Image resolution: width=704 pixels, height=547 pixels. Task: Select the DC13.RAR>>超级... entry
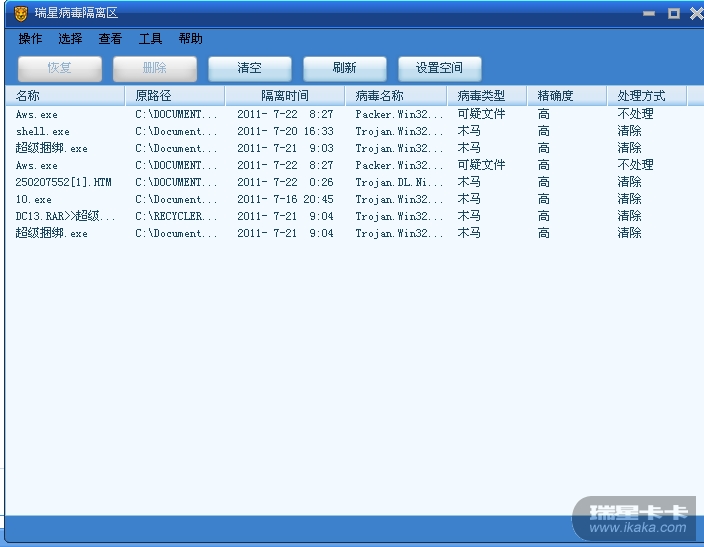point(65,216)
